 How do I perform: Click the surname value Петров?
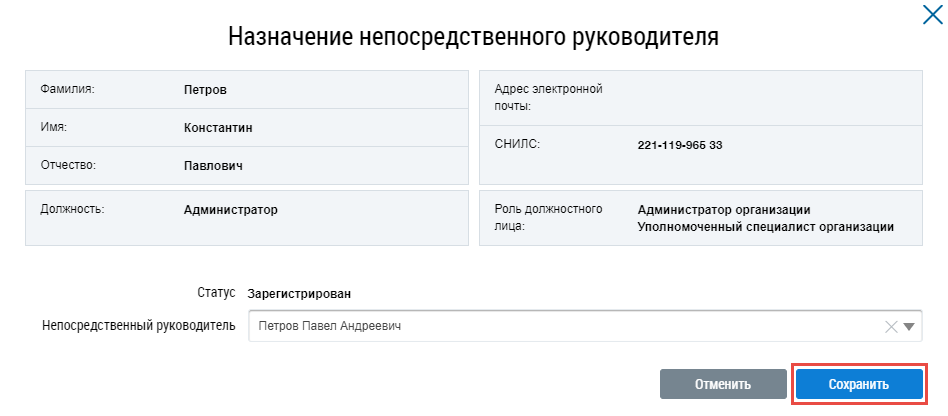coord(205,90)
